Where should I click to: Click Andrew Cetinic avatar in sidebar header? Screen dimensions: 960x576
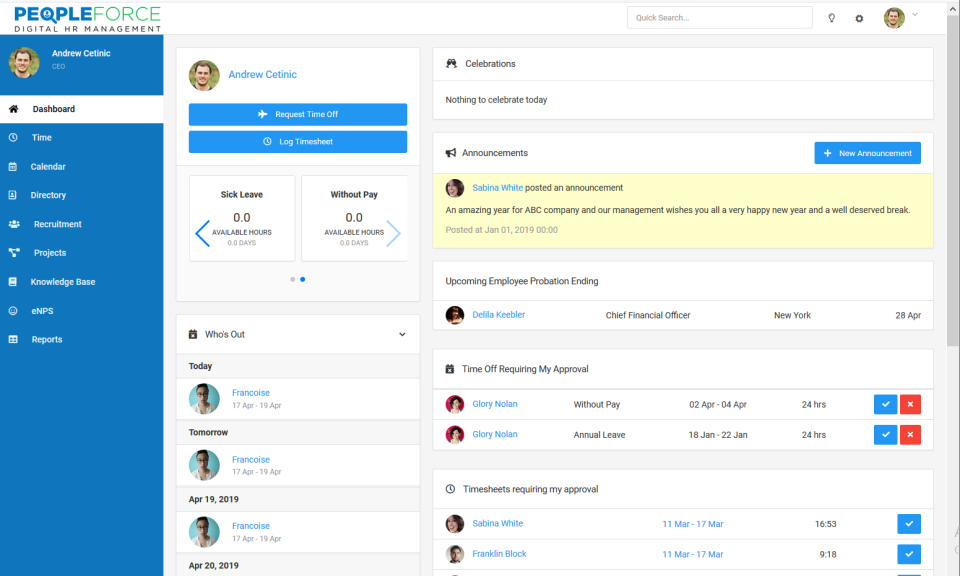click(x=24, y=62)
